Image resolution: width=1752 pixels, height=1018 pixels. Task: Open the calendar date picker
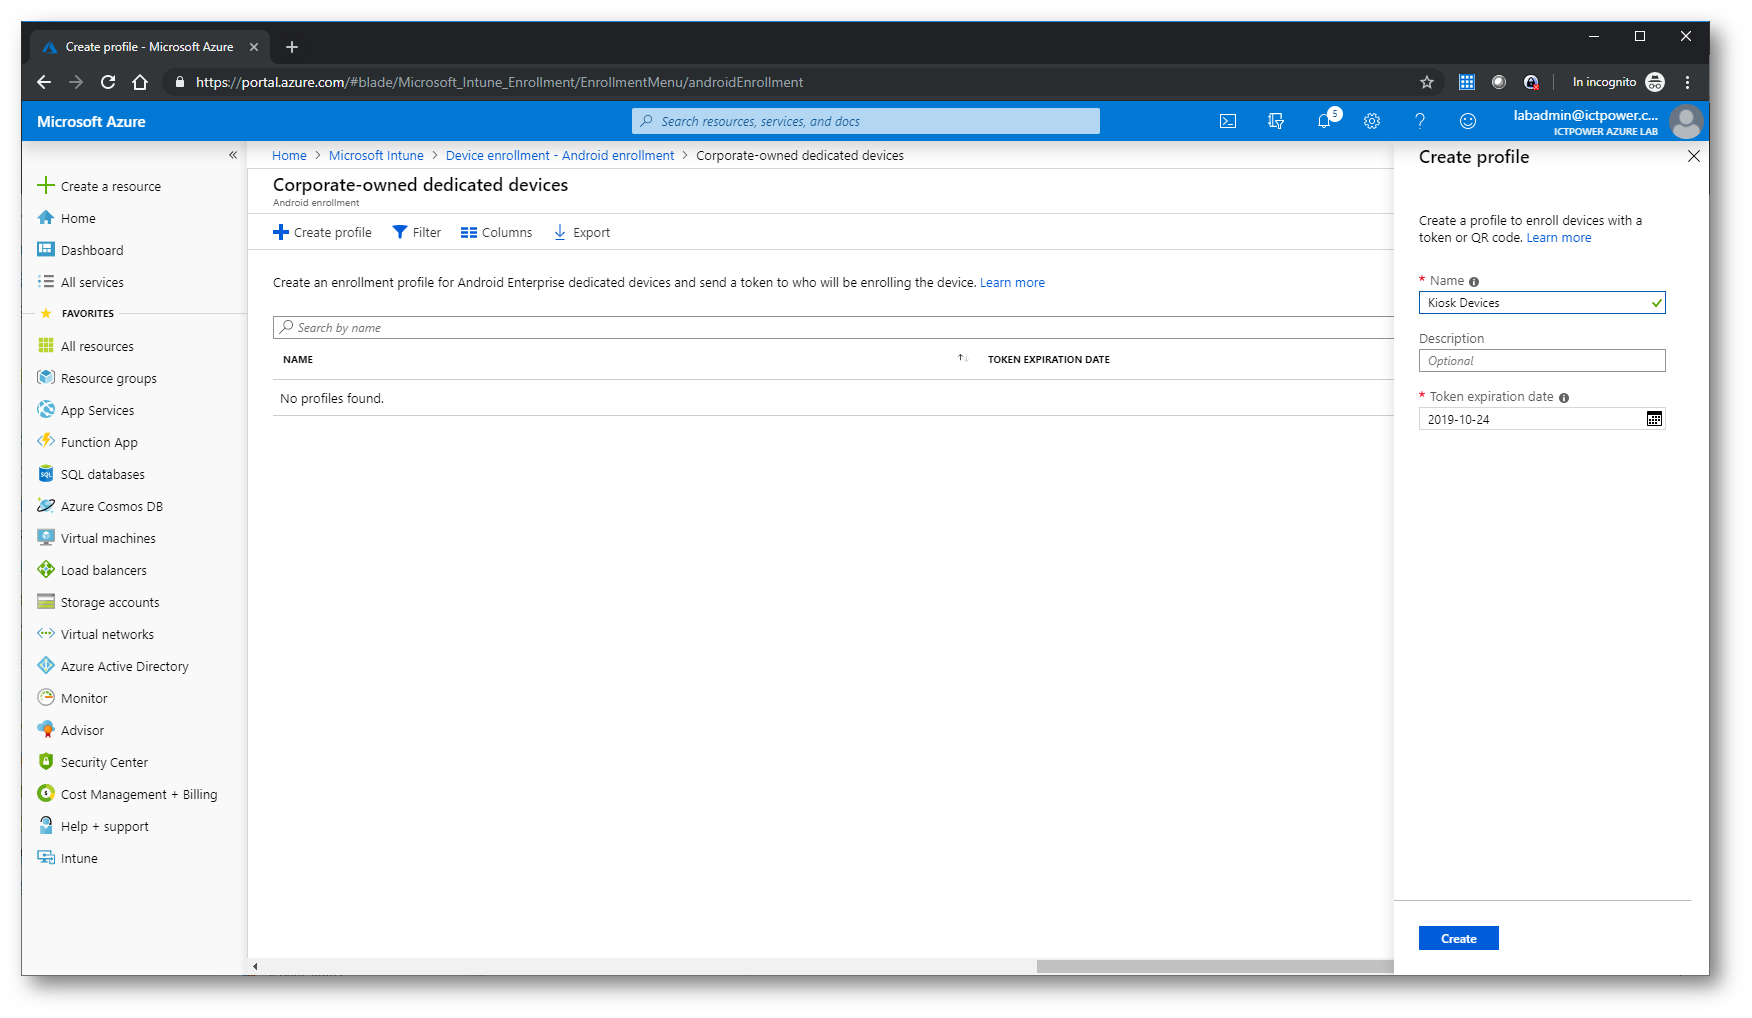tap(1654, 419)
